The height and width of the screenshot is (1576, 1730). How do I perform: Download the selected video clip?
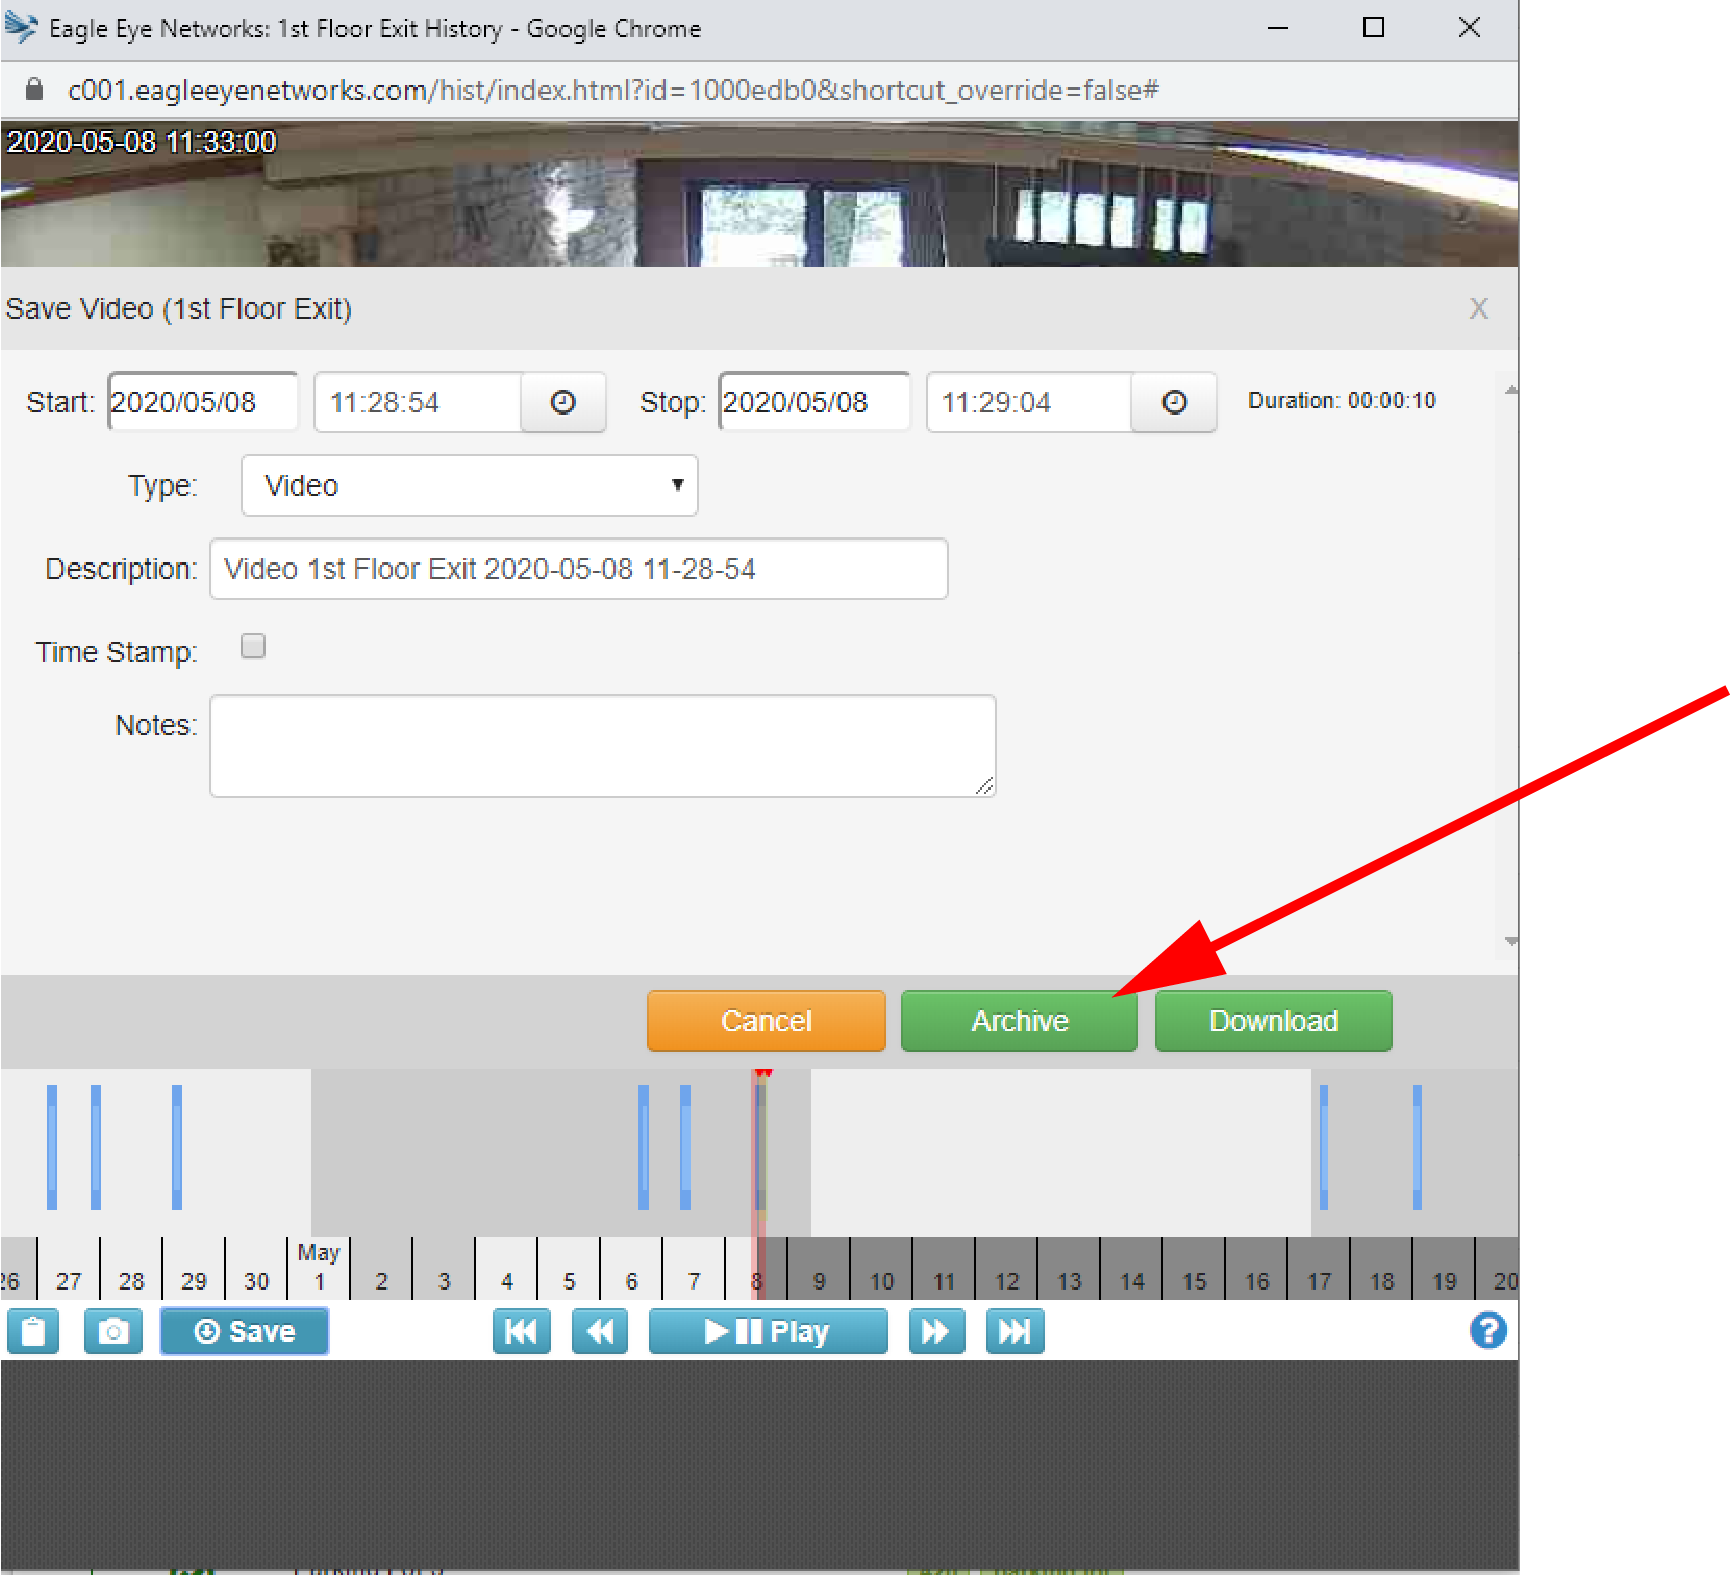tap(1273, 1021)
